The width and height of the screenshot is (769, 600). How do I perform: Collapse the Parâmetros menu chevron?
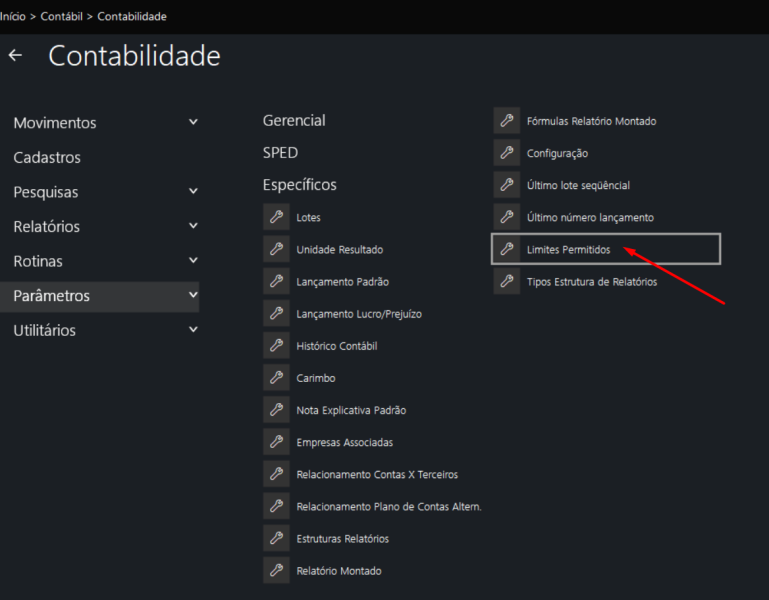click(x=193, y=296)
